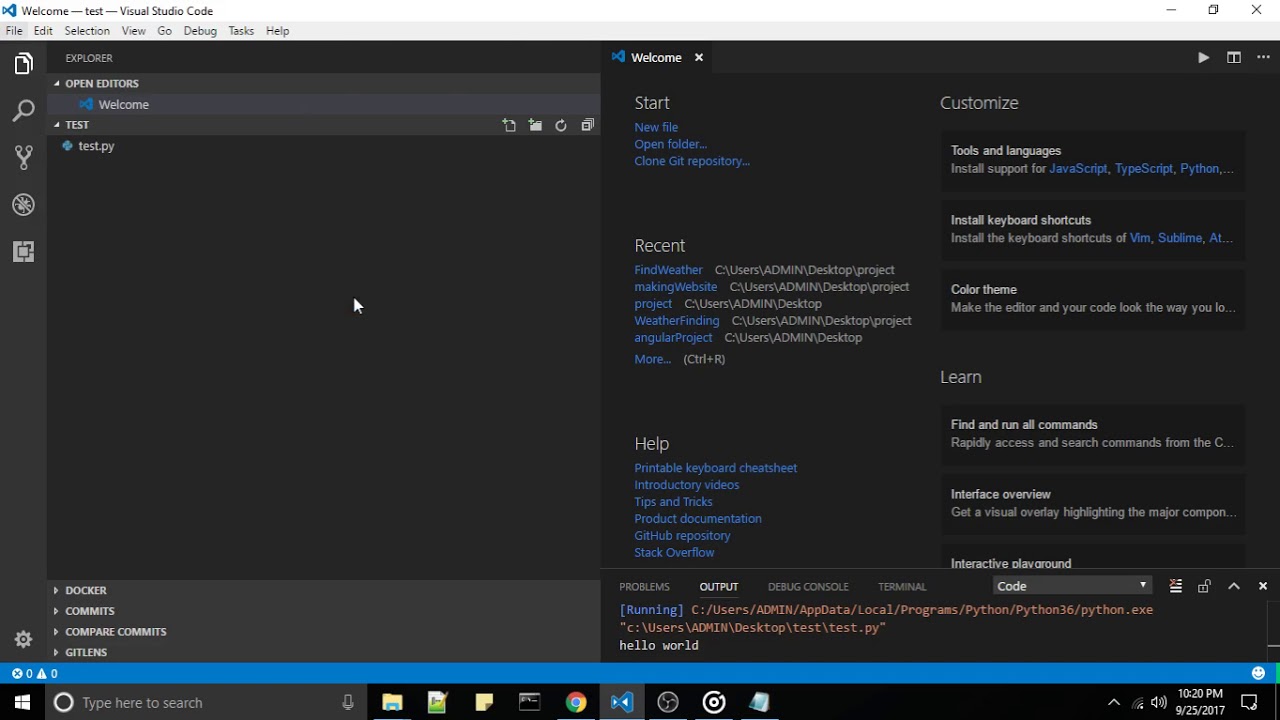
Task: Click the errors and warnings status indicator
Action: 34,674
